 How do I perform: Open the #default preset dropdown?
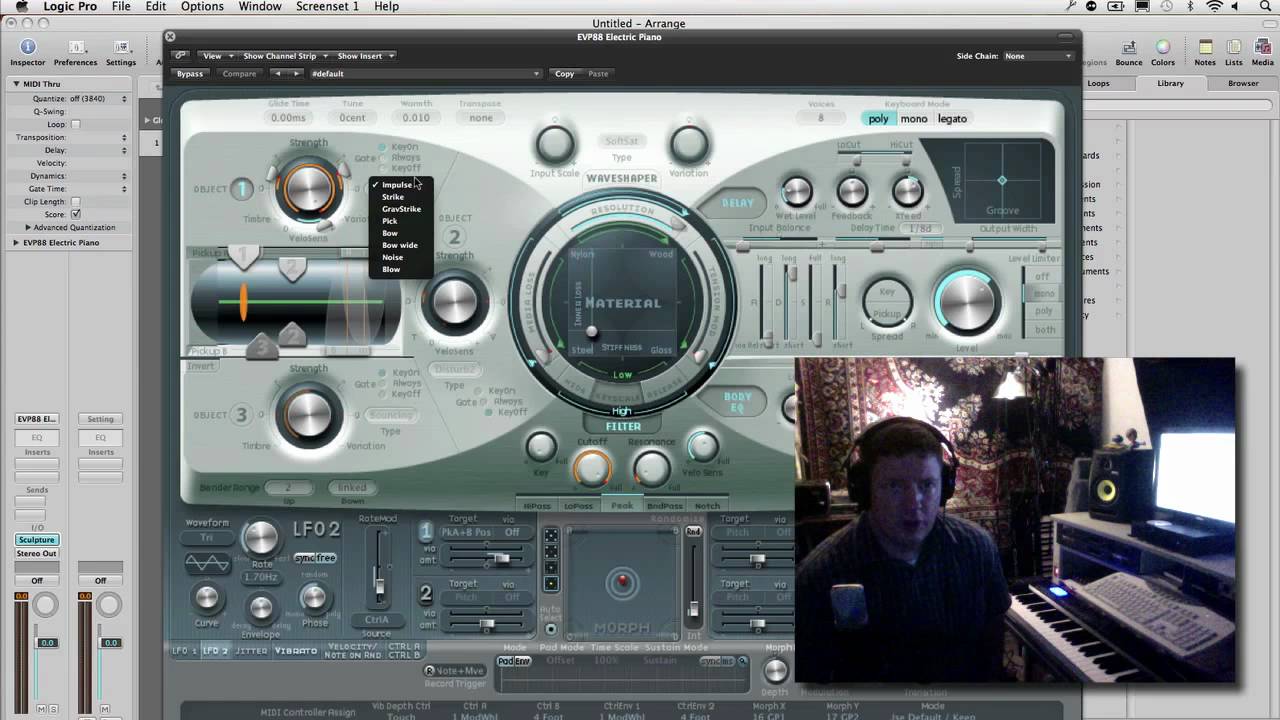tap(424, 73)
